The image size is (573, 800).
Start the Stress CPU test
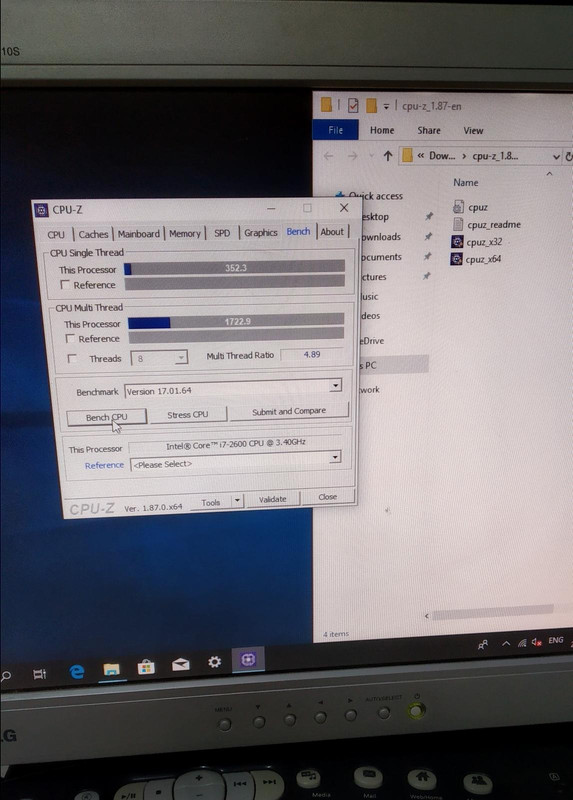[x=188, y=415]
